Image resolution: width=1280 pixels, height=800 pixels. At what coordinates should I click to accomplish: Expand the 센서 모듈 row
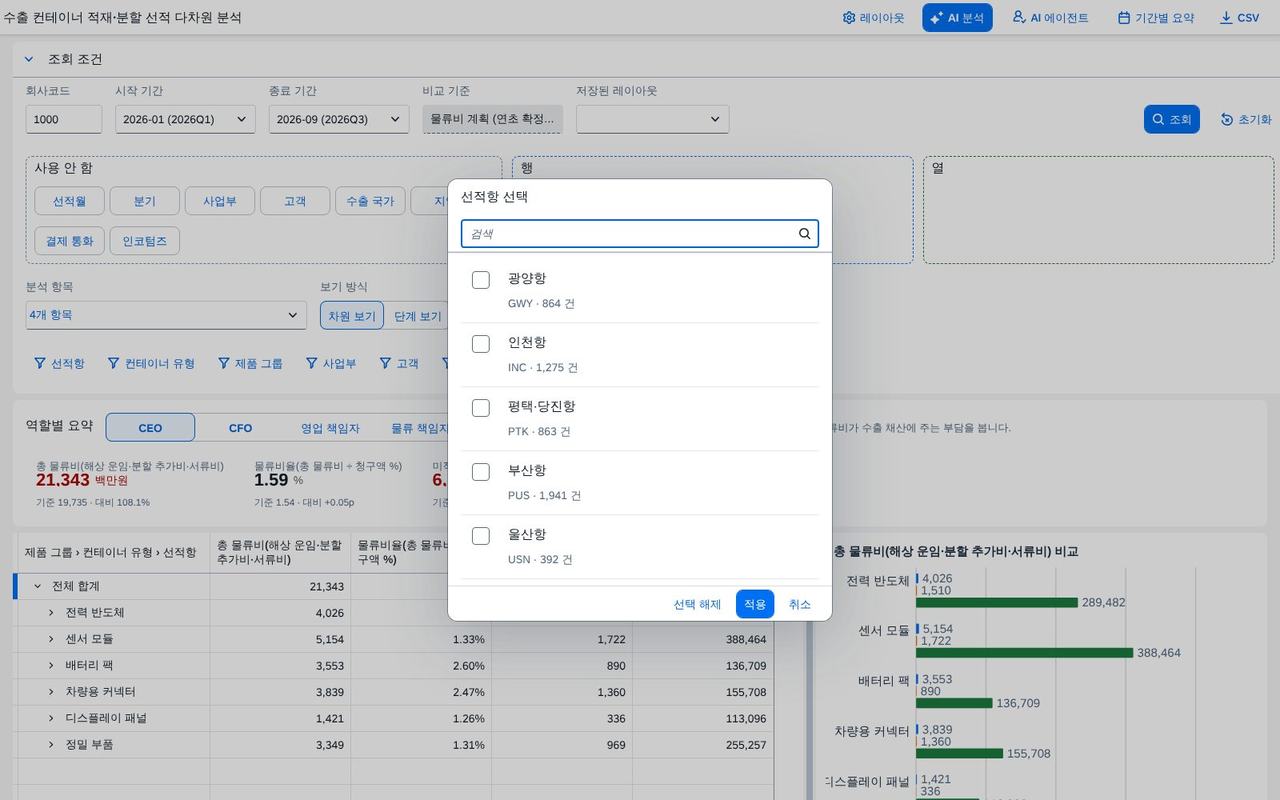51,639
